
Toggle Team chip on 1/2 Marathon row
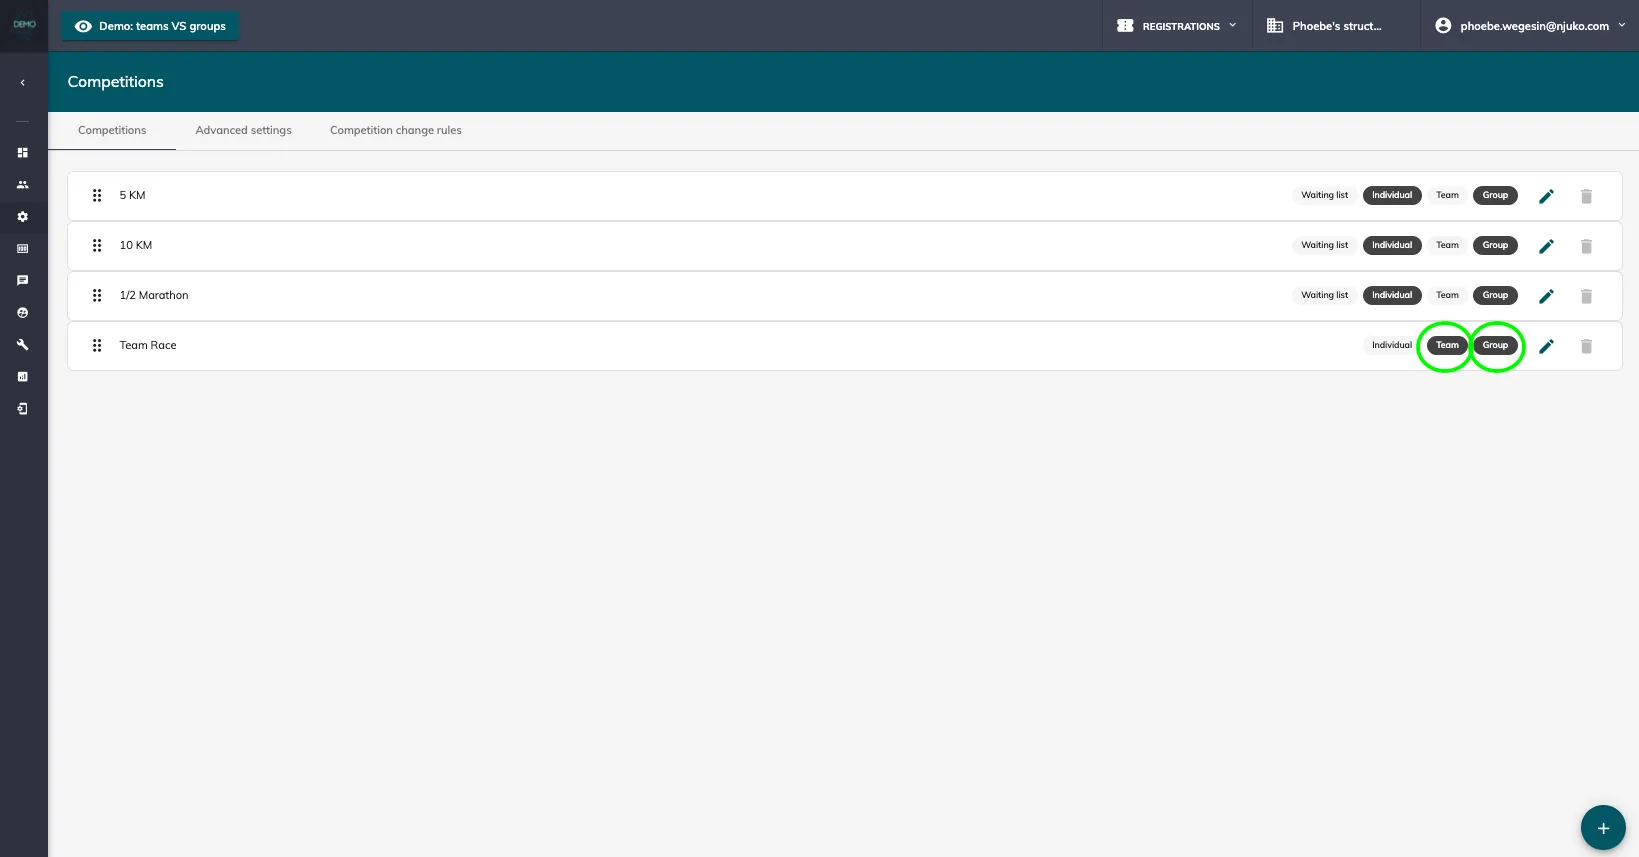(x=1447, y=296)
